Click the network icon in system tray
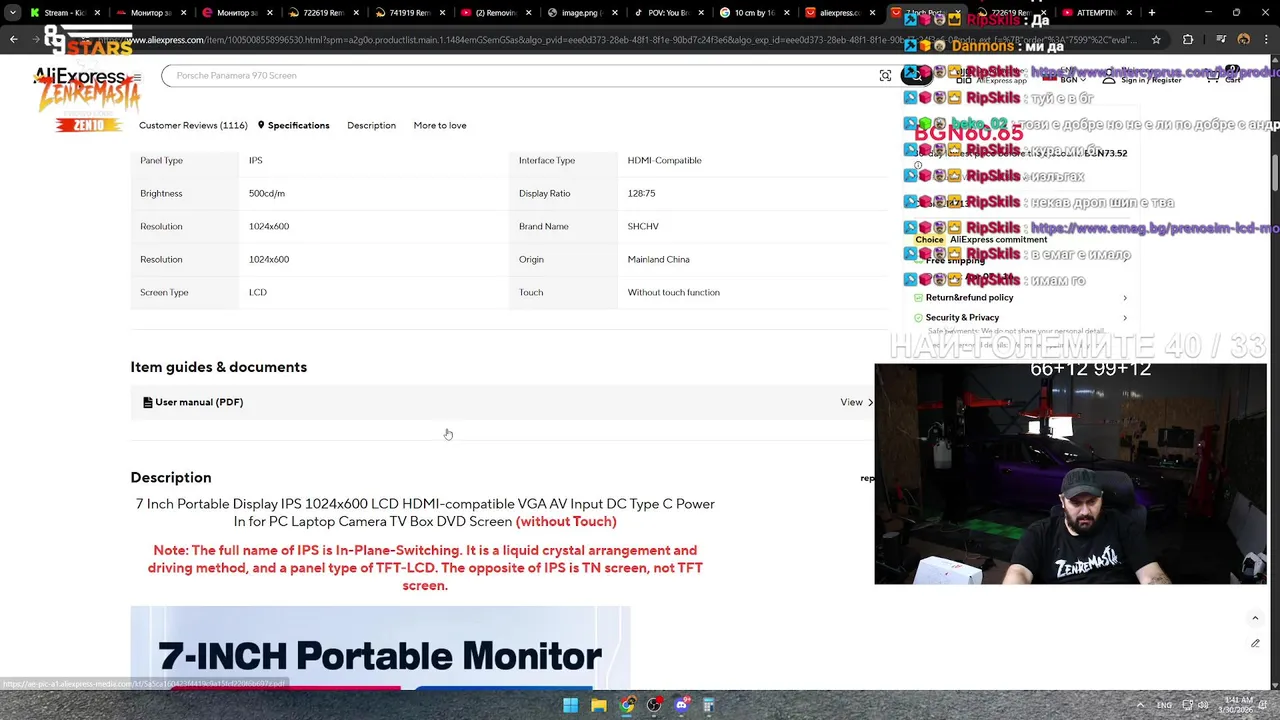Screen dimensions: 1280x720 pyautogui.click(x=1186, y=705)
